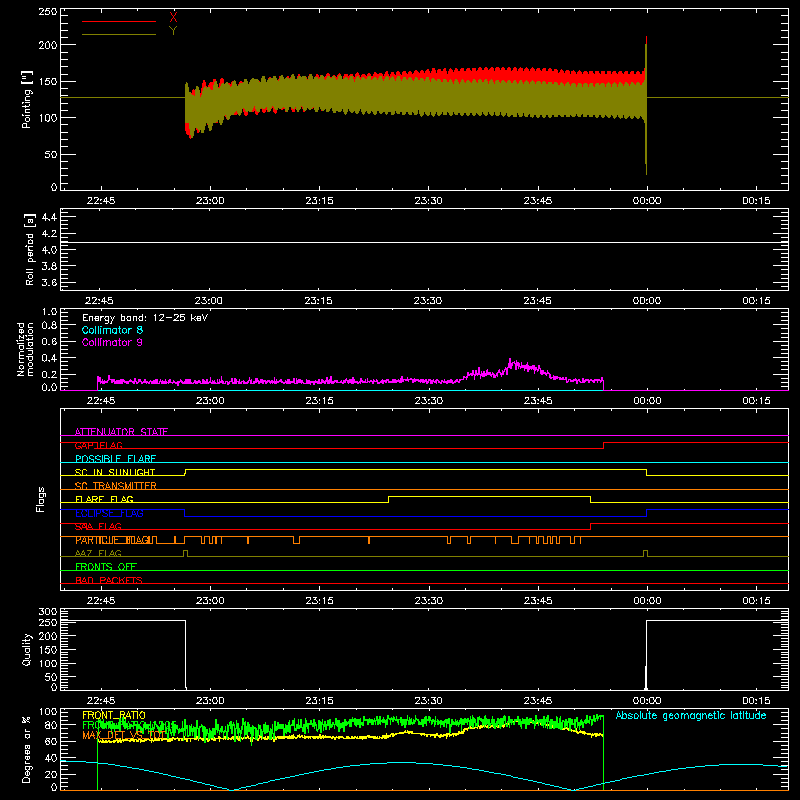Image resolution: width=800 pixels, height=800 pixels.
Task: Click the orange MAX_DET_VS_TOT legend label
Action: (123, 735)
